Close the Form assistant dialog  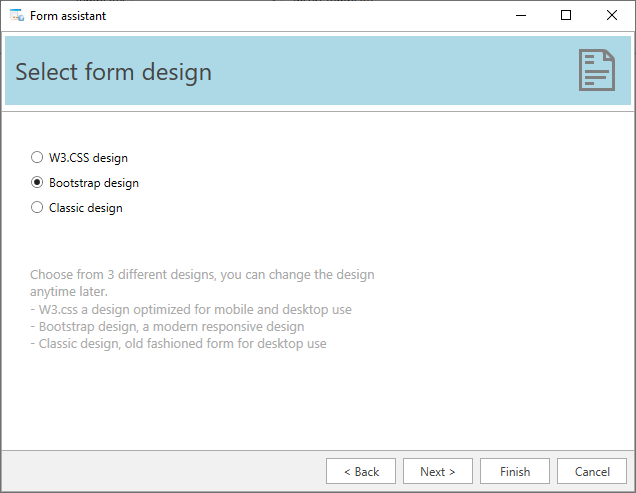tap(612, 15)
